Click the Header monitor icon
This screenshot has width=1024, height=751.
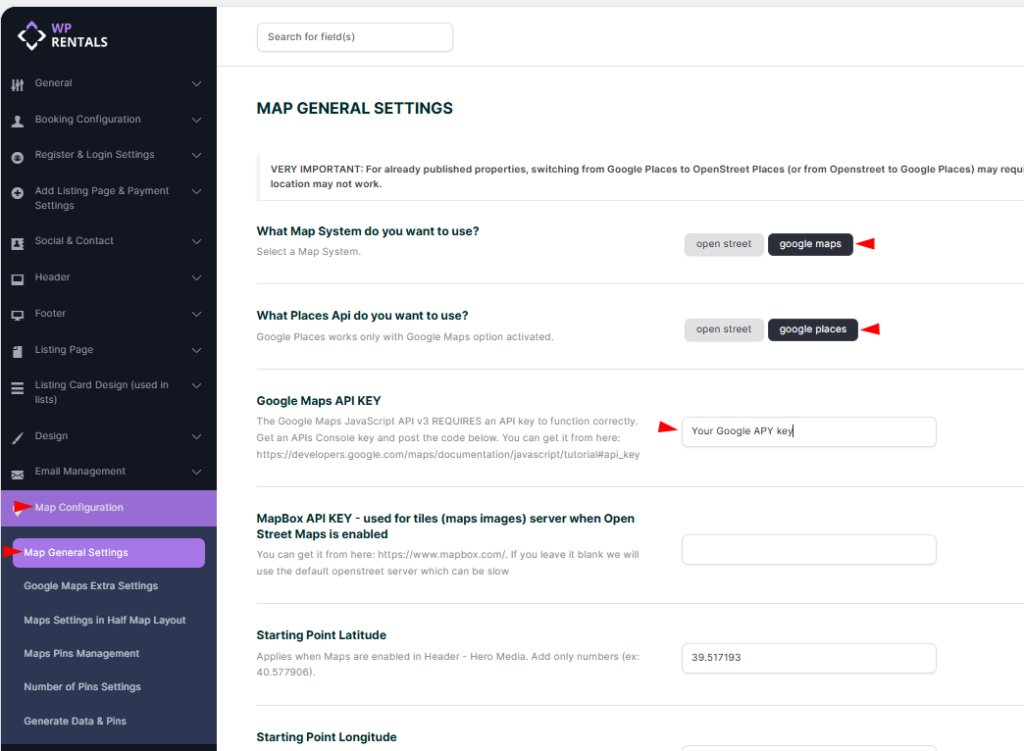18,279
